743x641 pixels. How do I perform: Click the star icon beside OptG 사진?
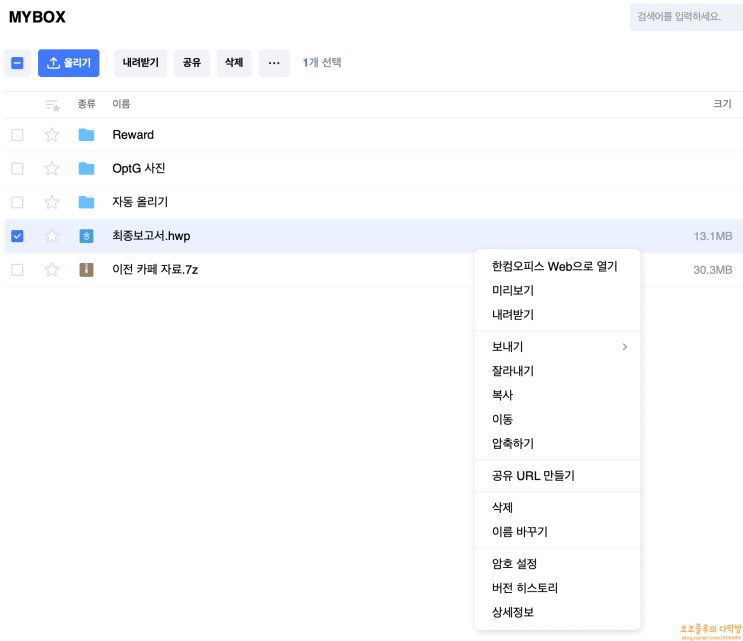(x=52, y=168)
